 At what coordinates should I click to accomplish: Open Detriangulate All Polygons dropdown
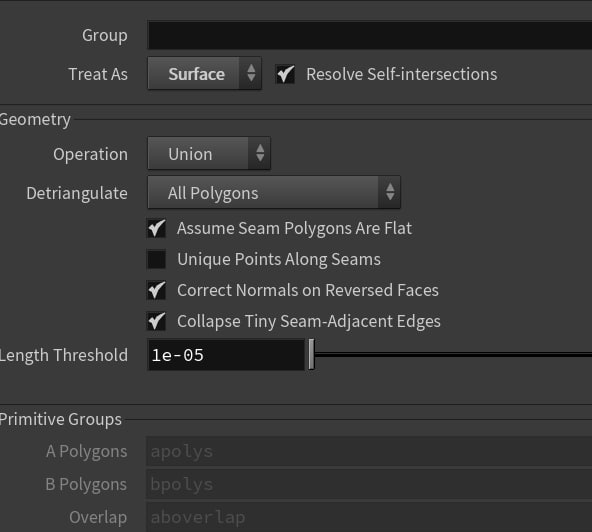[274, 192]
